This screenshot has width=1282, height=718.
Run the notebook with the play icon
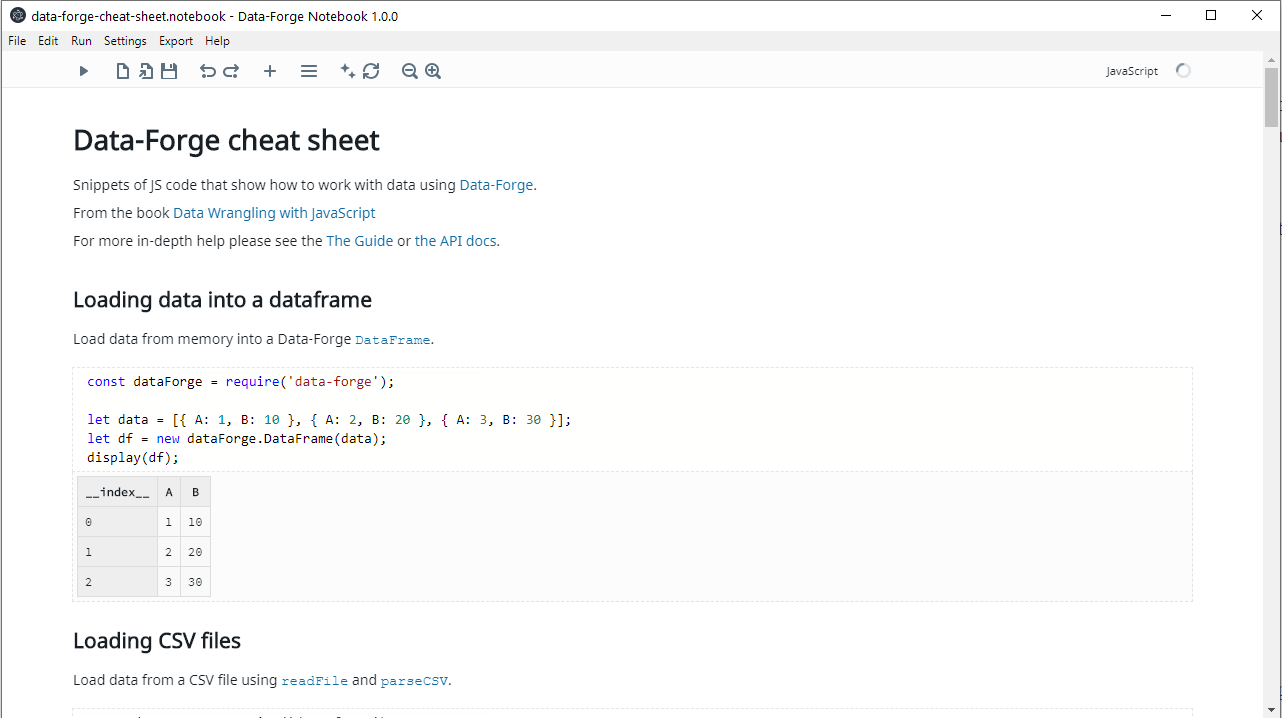click(x=84, y=71)
